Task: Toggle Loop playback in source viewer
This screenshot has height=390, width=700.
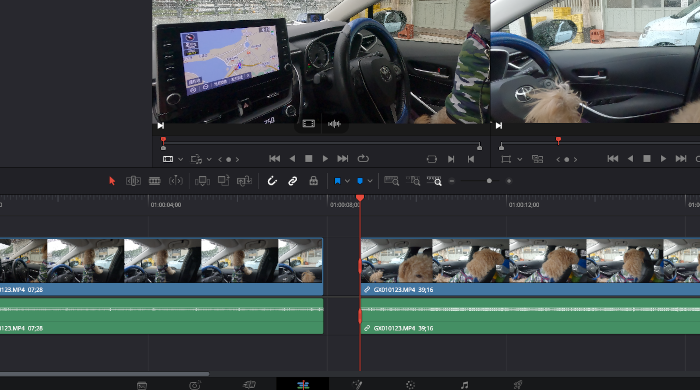Action: [363, 158]
